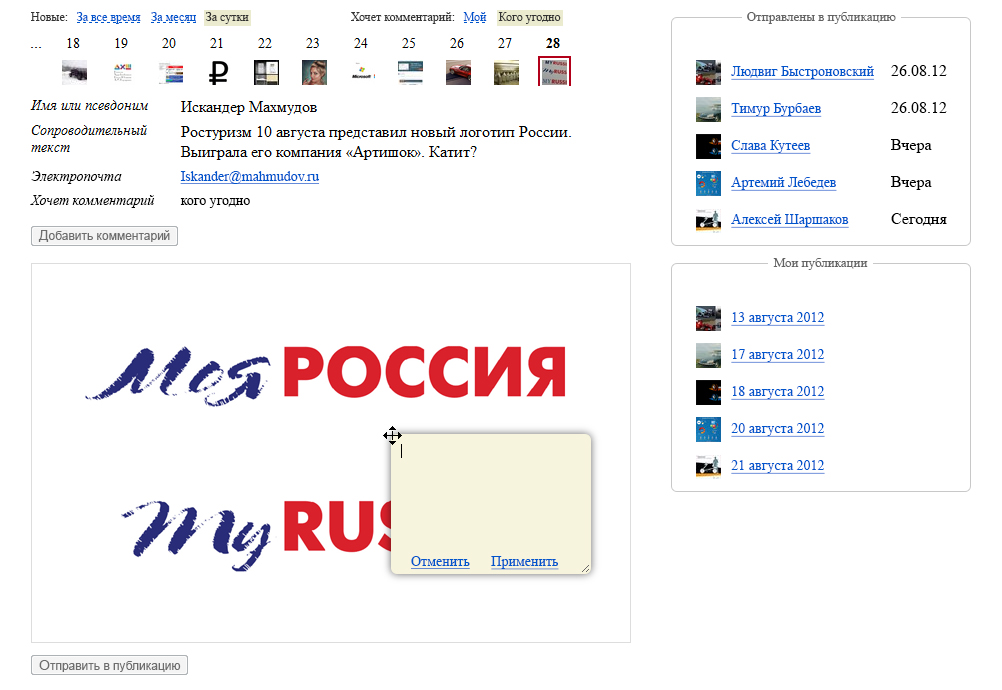Click inside the comment text area
1002x690 pixels.
pos(490,490)
